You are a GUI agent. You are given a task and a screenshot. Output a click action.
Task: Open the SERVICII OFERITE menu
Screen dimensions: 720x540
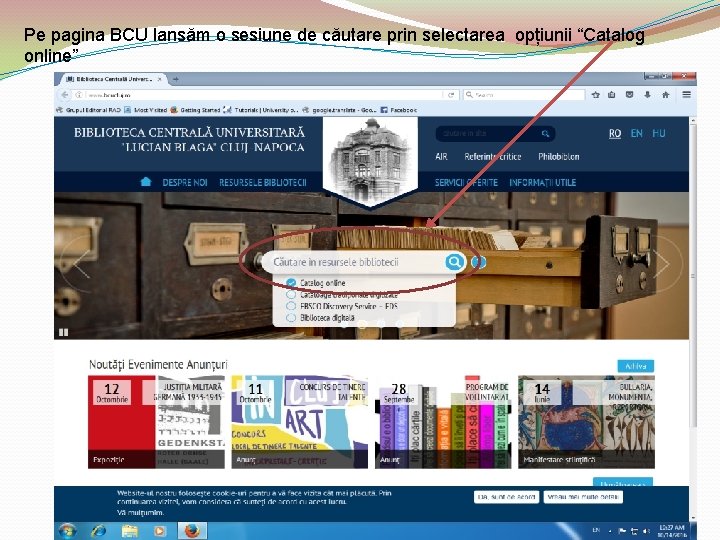466,182
